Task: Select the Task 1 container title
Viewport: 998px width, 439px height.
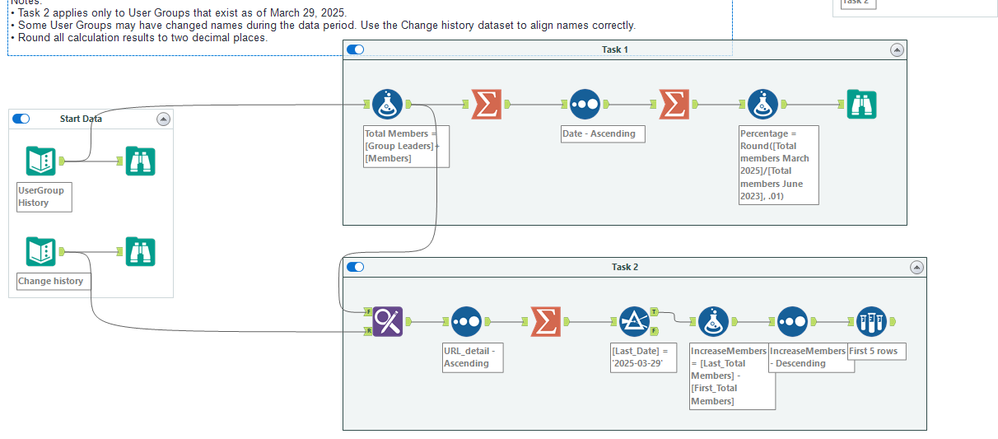Action: click(x=615, y=50)
